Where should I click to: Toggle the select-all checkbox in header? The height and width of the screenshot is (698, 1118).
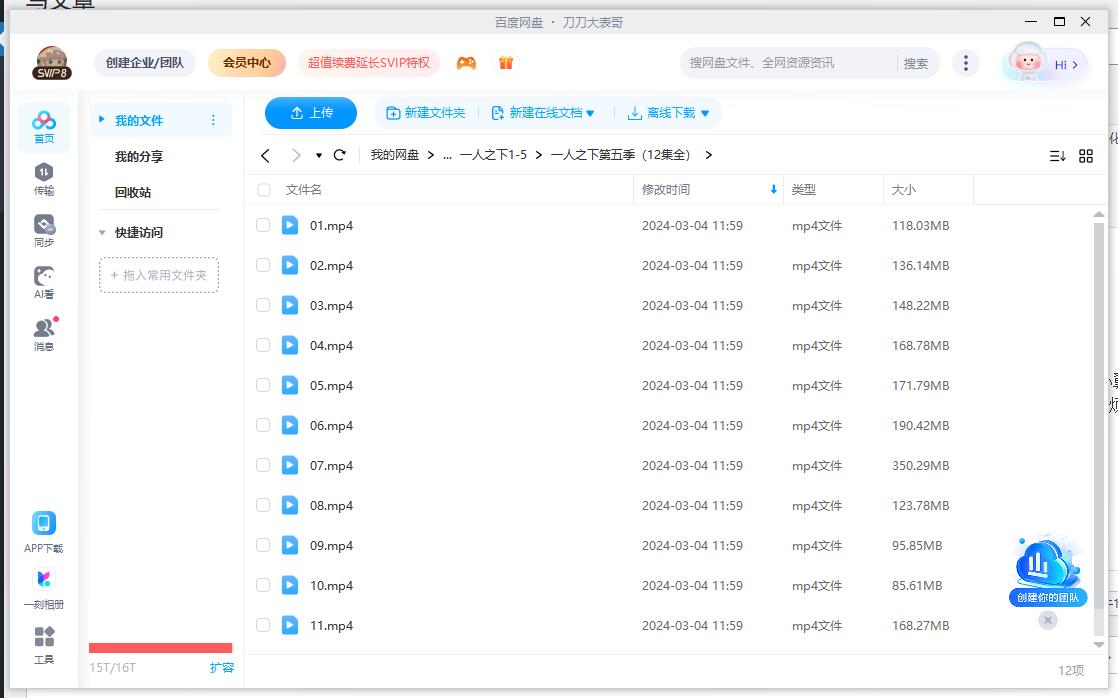pos(264,190)
